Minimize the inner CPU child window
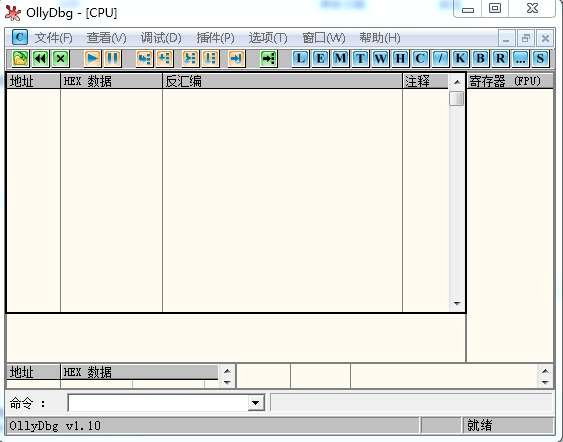Image resolution: width=563 pixels, height=442 pixels. [x=507, y=38]
